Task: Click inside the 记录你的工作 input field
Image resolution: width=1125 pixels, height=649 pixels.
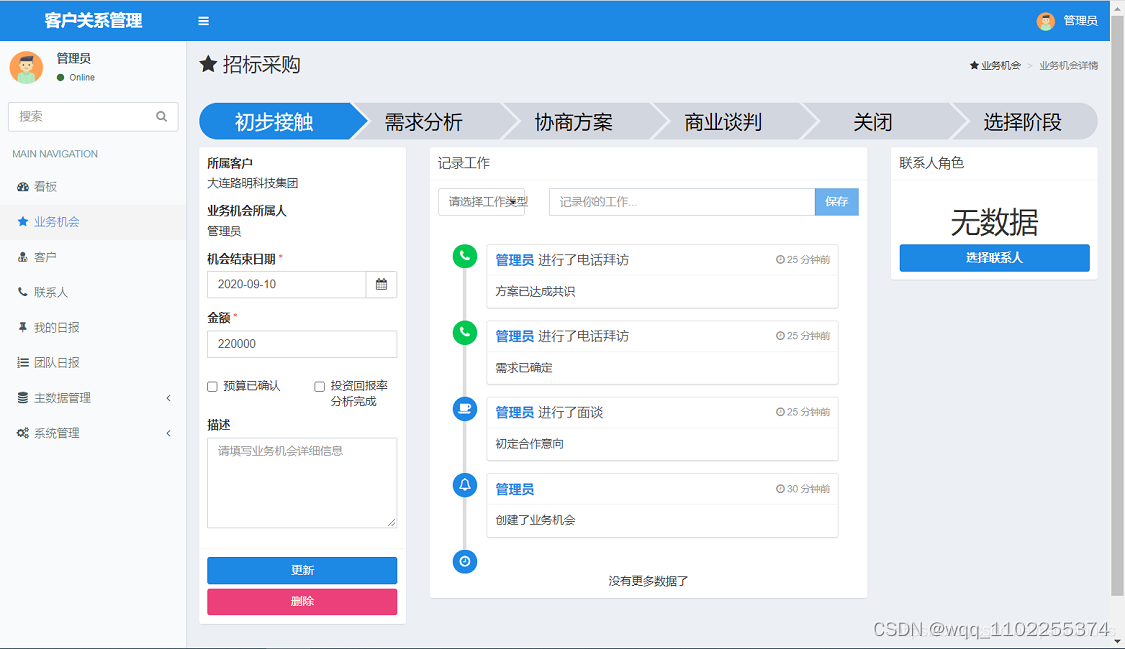Action: tap(681, 201)
